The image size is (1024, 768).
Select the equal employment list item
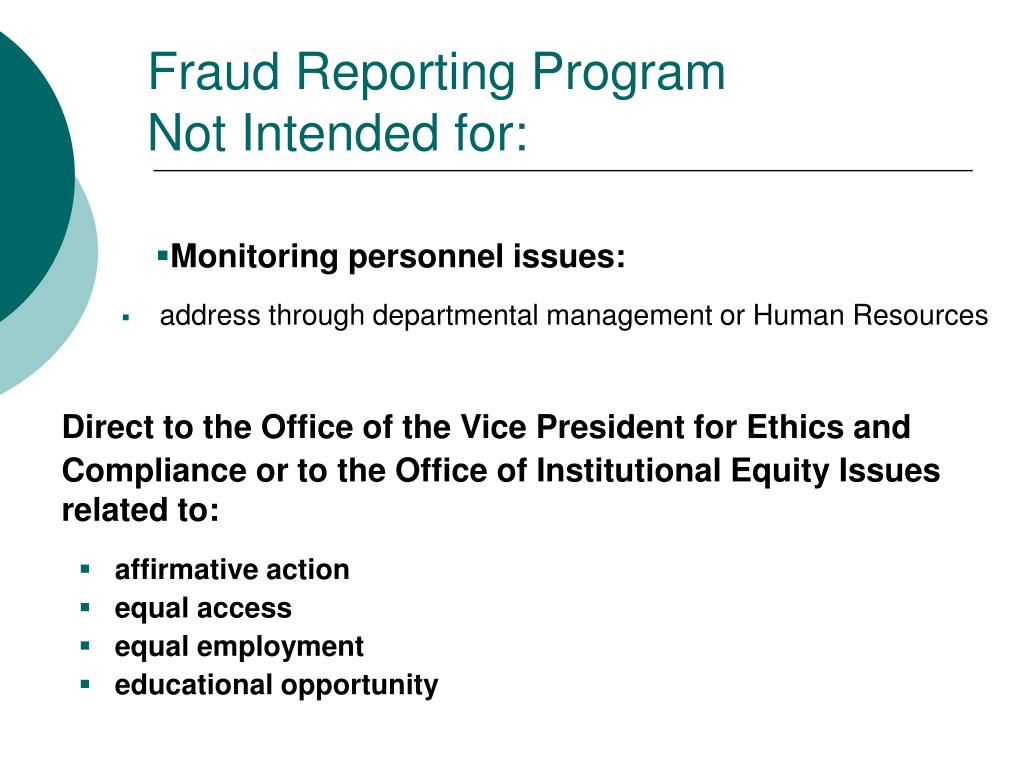point(239,647)
